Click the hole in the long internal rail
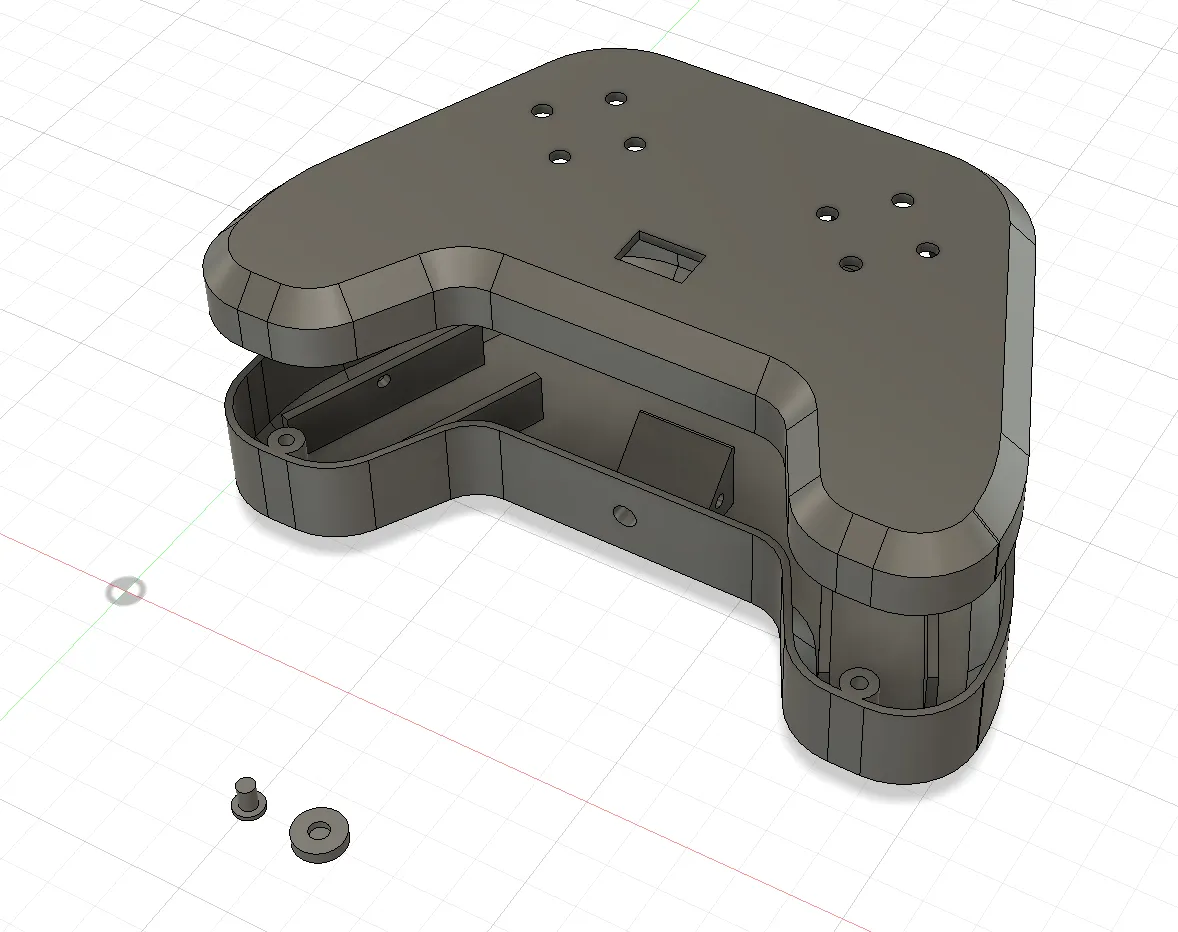Viewport: 1178px width, 932px height. [x=384, y=381]
